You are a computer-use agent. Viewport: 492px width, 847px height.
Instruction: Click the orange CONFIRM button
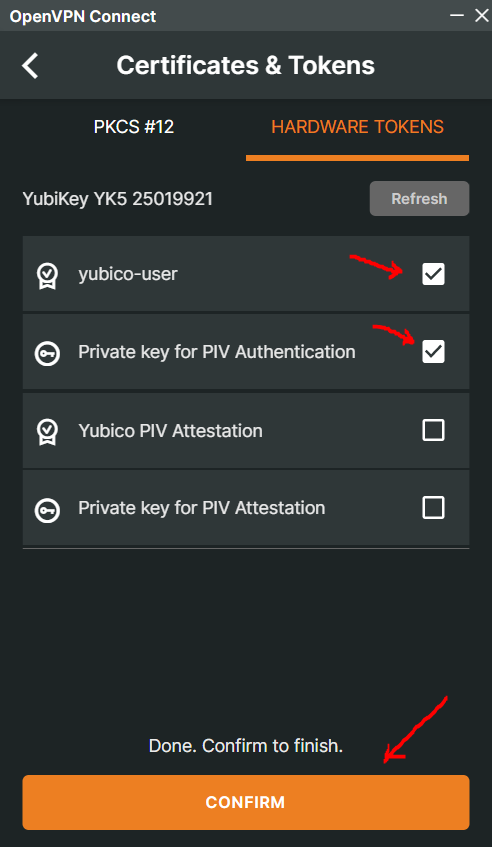[x=246, y=802]
